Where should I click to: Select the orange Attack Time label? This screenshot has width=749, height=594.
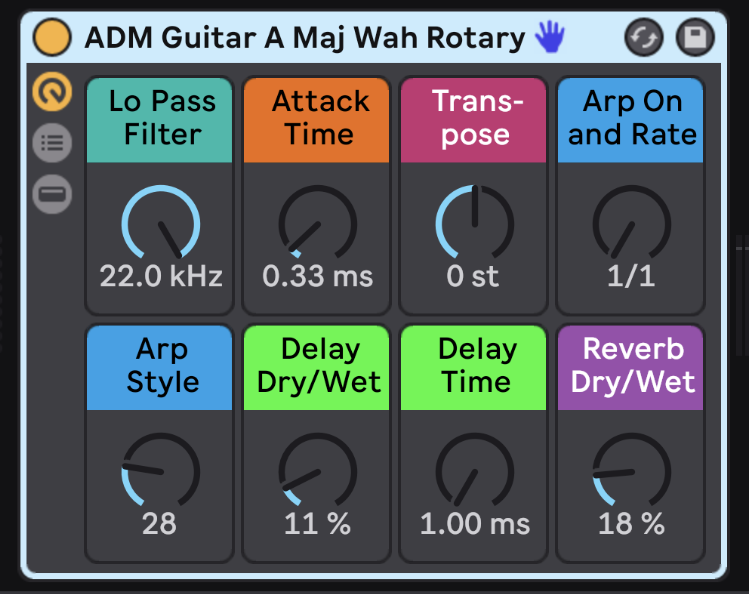coord(316,120)
